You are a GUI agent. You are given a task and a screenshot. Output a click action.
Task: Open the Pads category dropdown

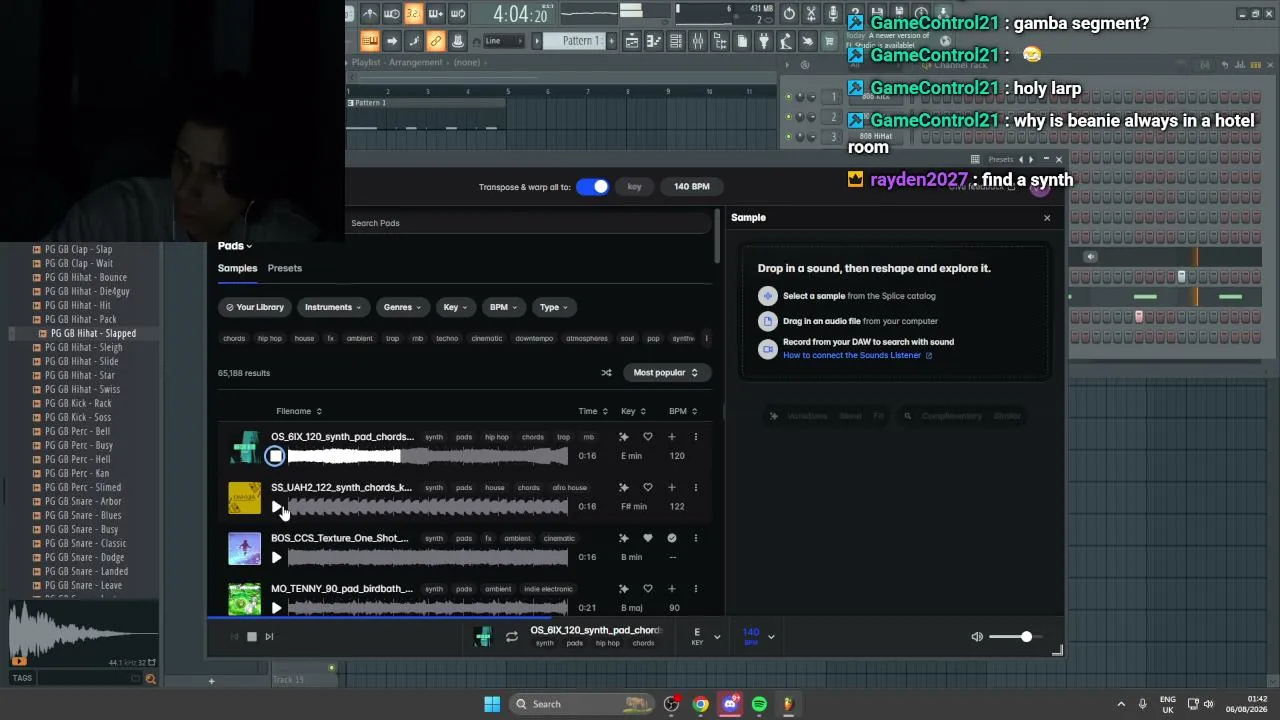coord(235,246)
